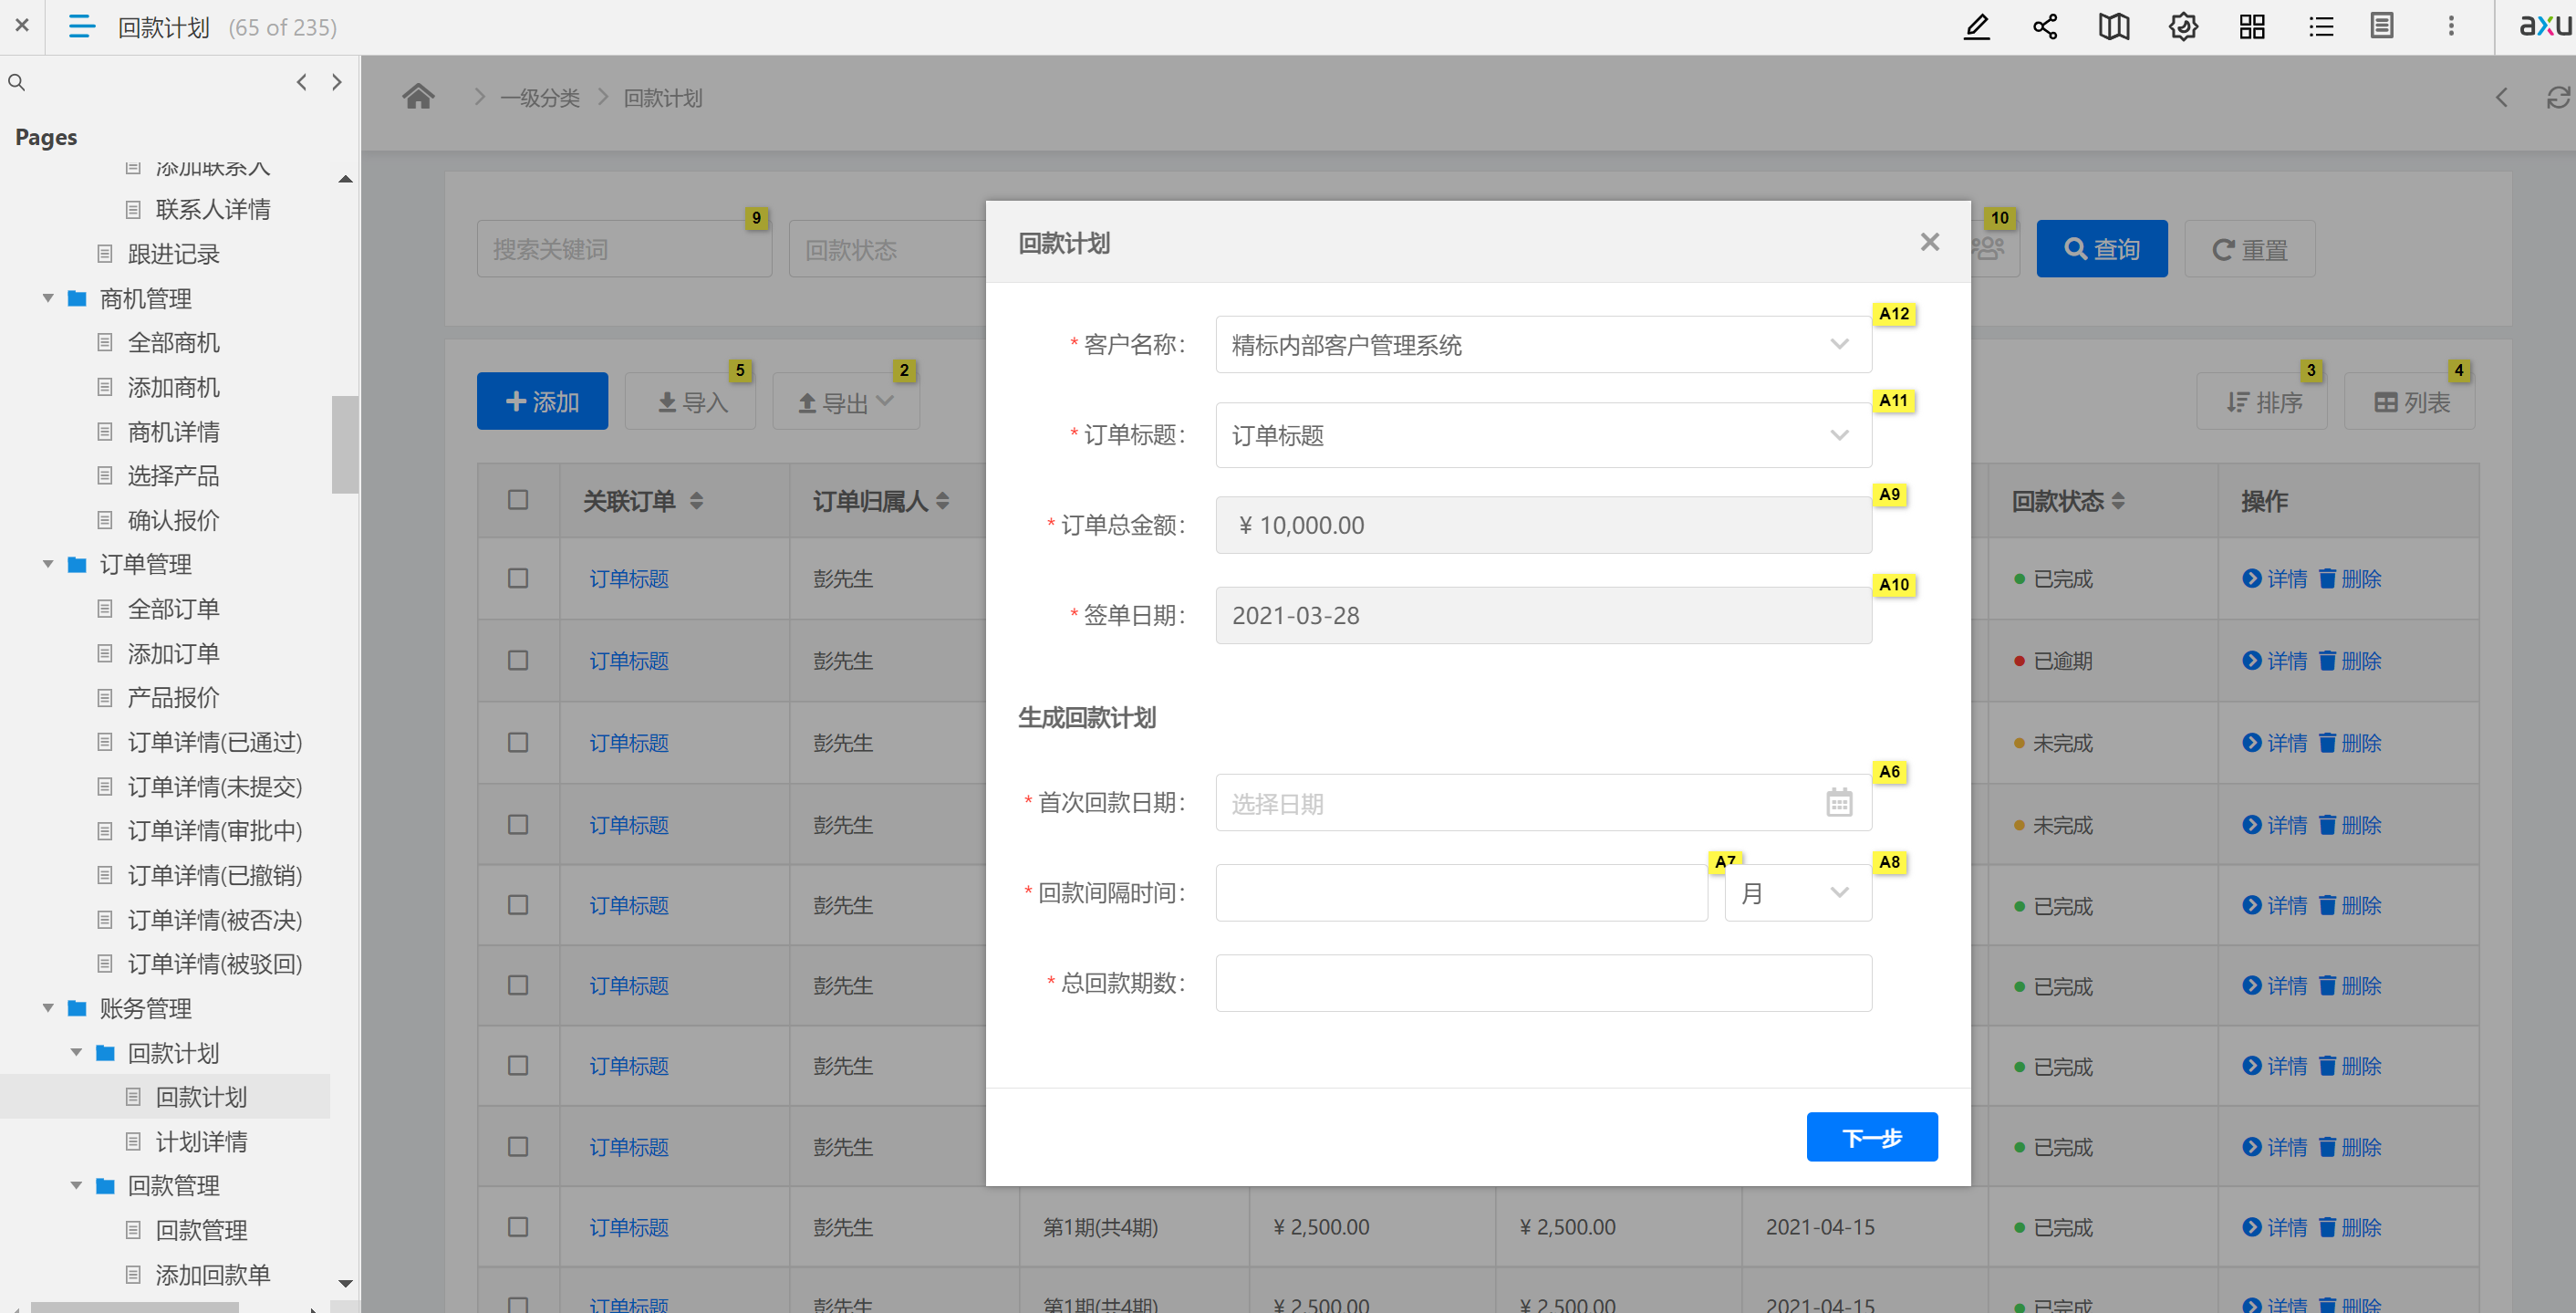
Task: Click the 查询 search button
Action: (x=2102, y=248)
